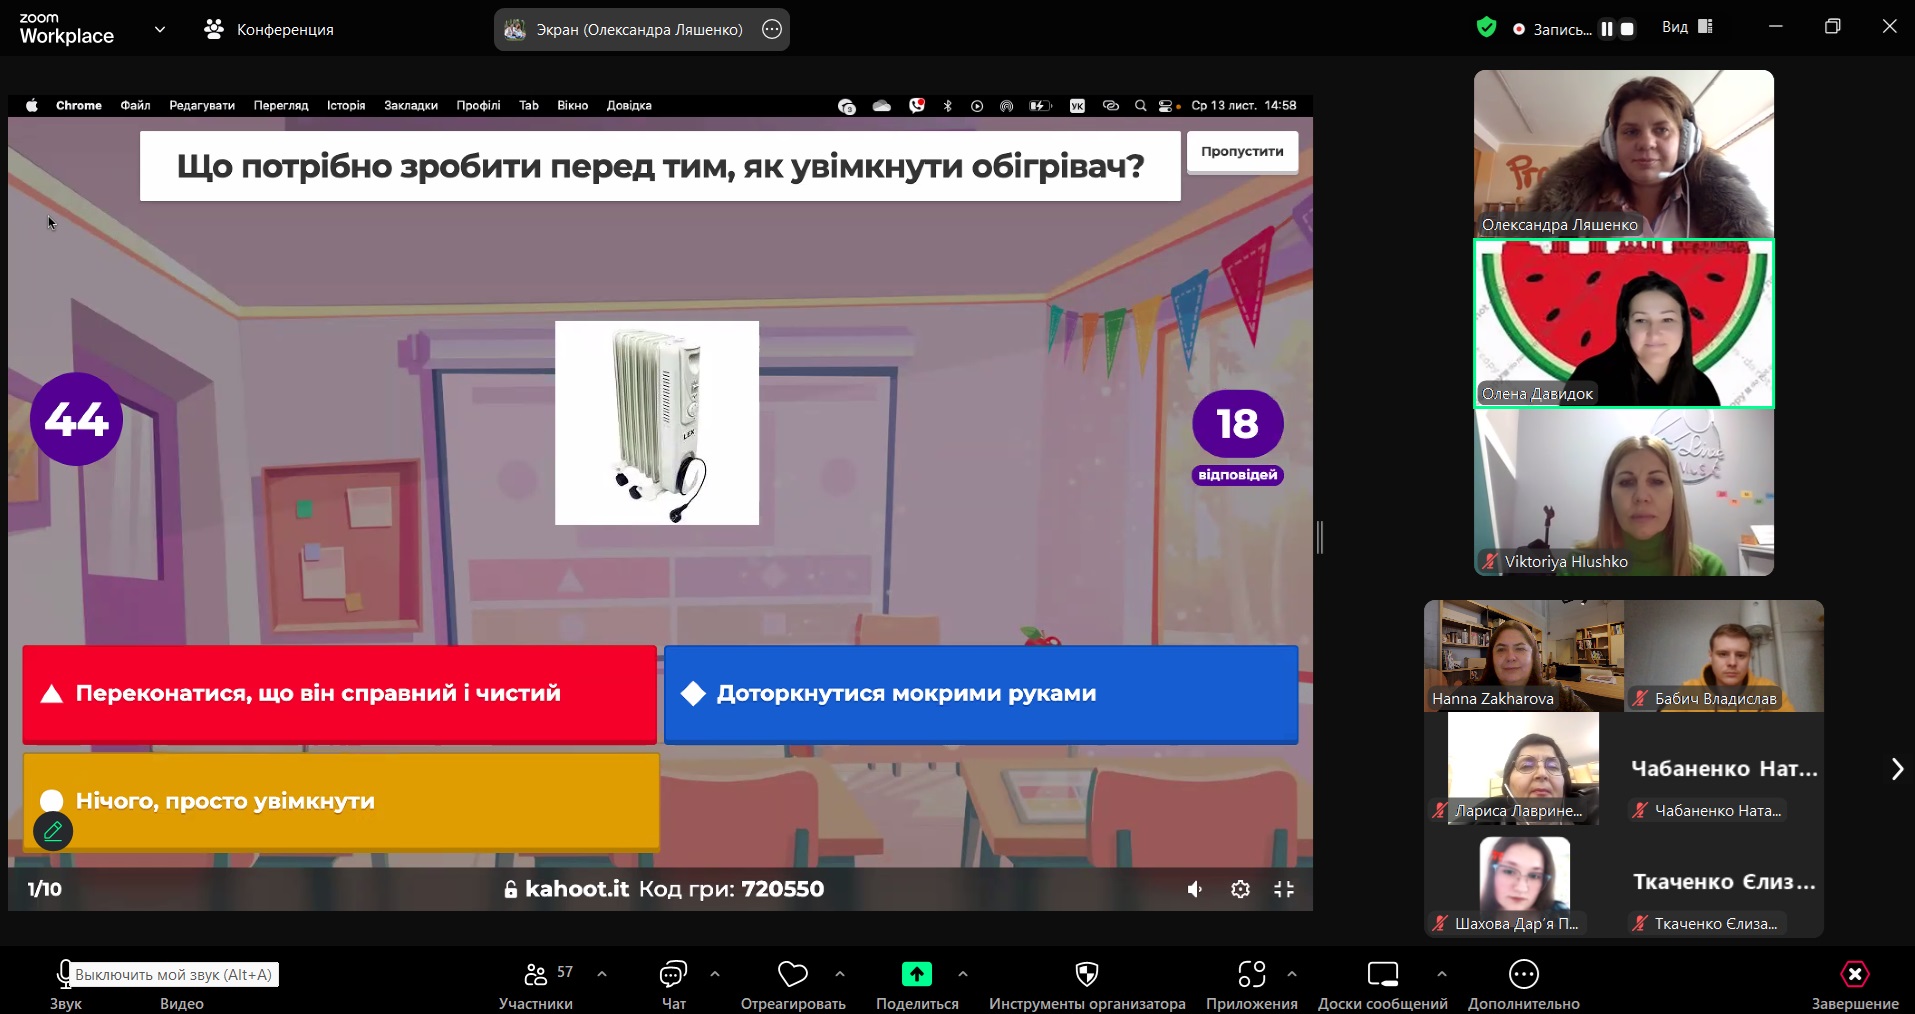Expand the Chat options arrow
The width and height of the screenshot is (1915, 1014).
[715, 973]
